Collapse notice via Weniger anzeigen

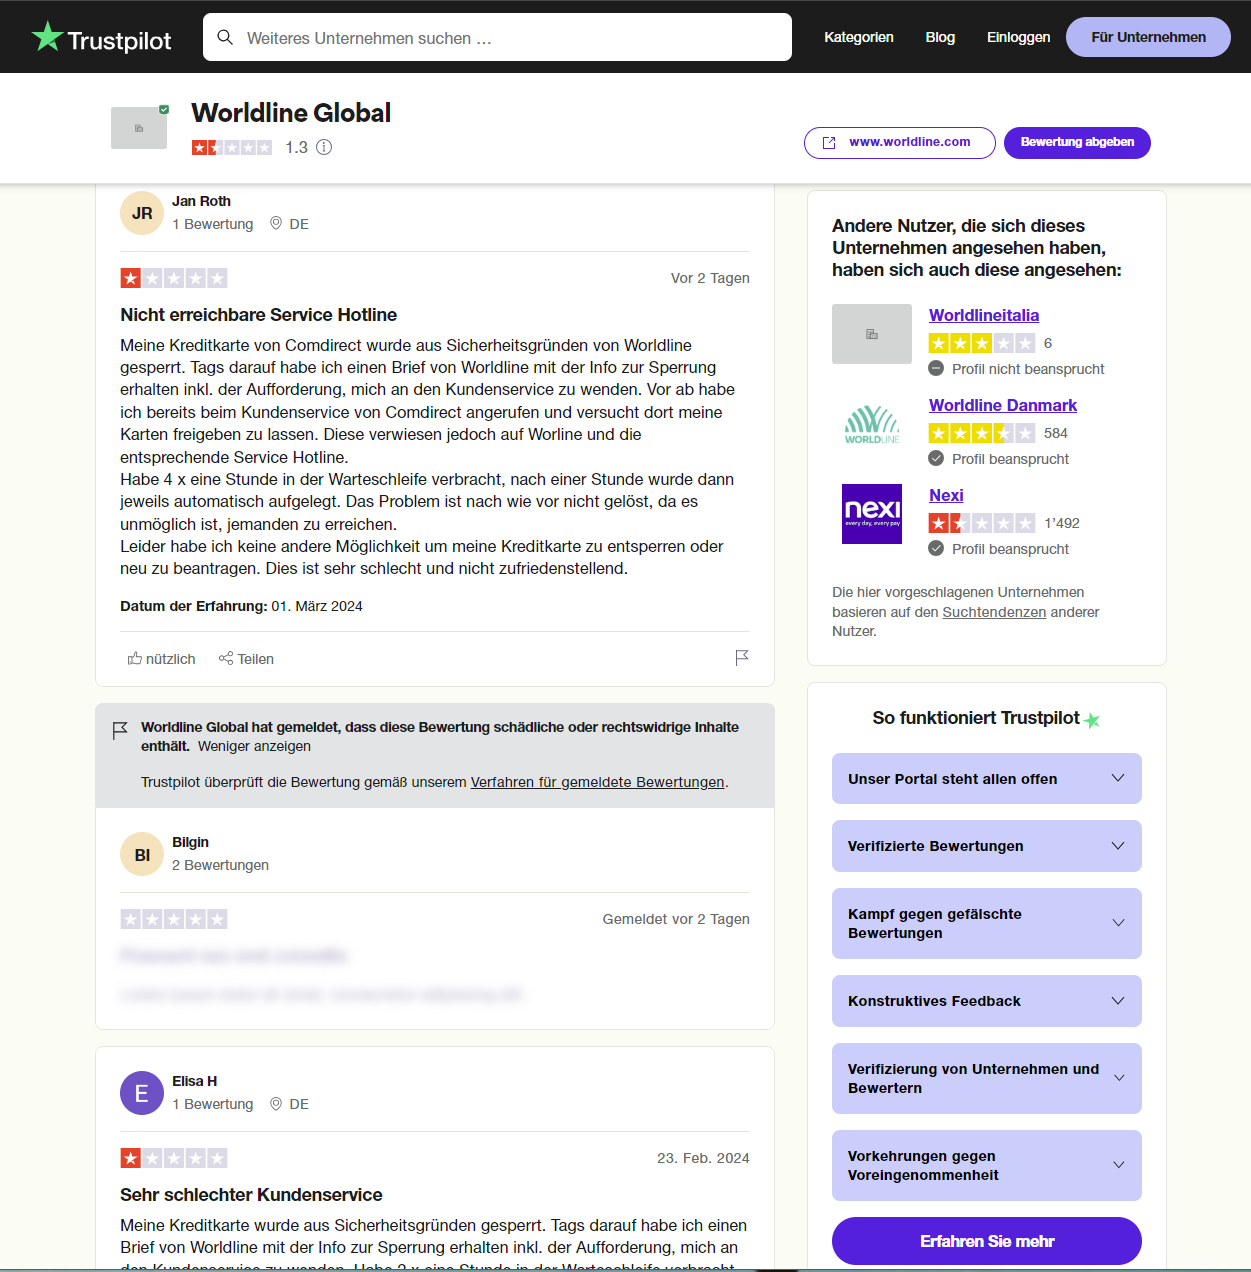coord(254,746)
